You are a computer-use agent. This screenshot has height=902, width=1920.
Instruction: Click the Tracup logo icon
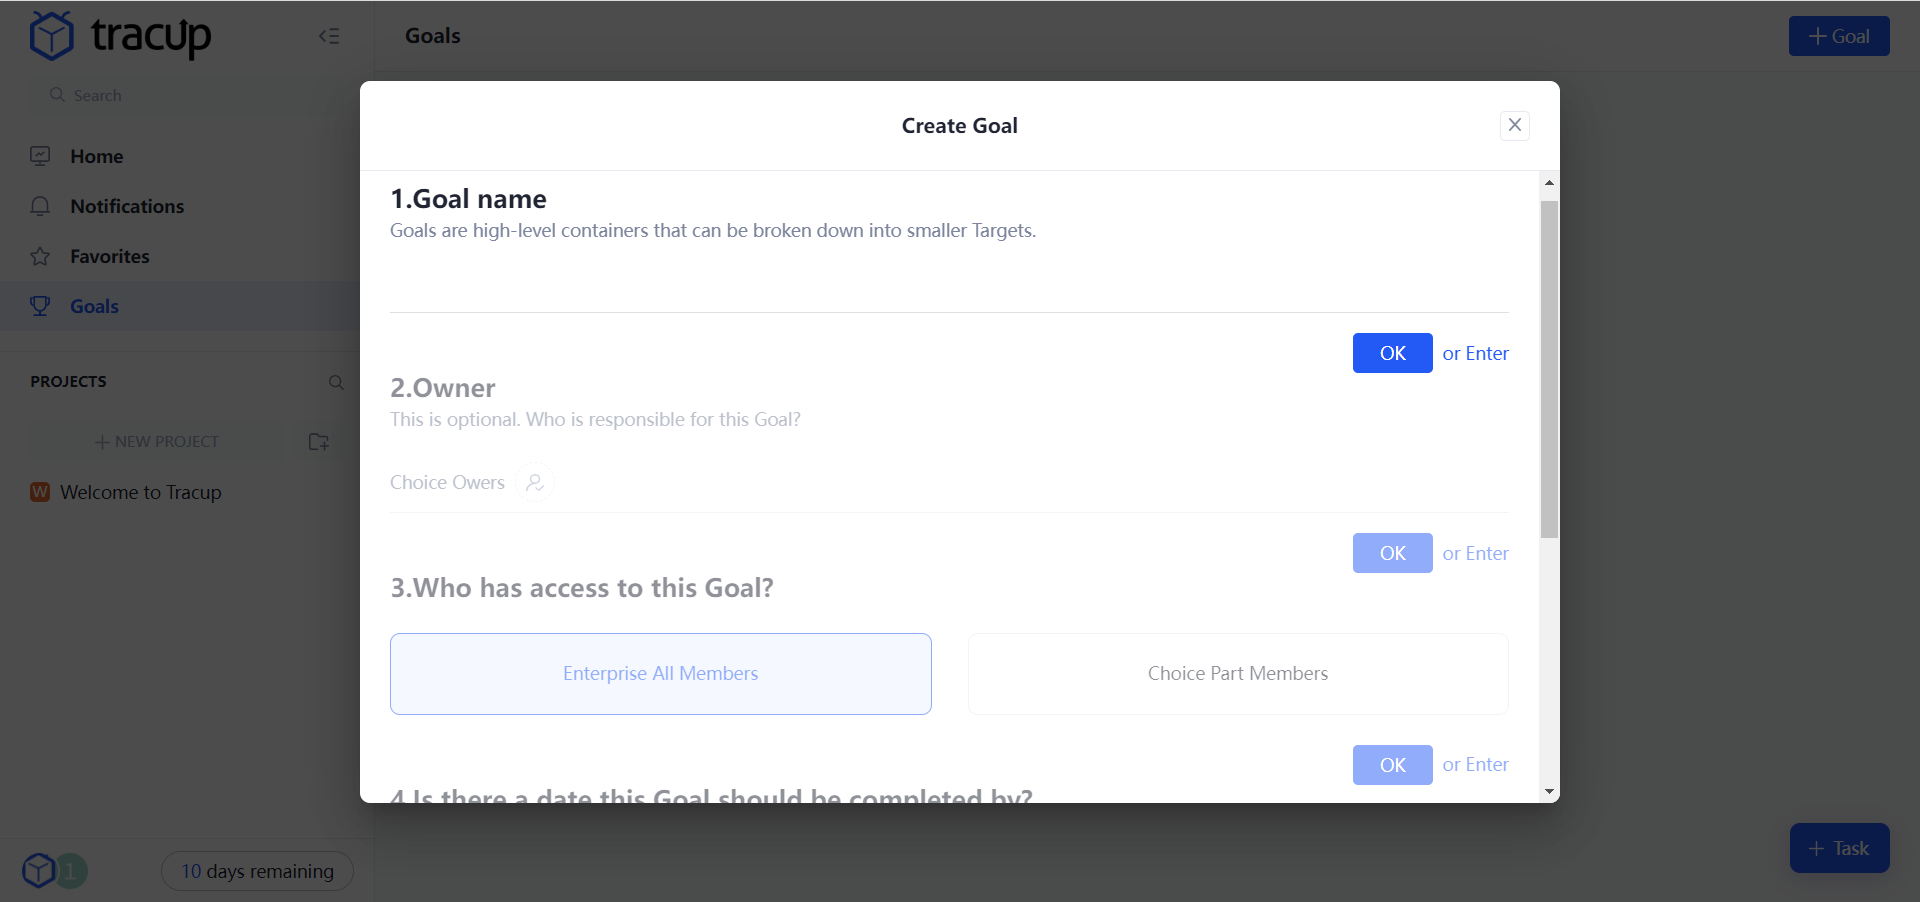coord(52,36)
